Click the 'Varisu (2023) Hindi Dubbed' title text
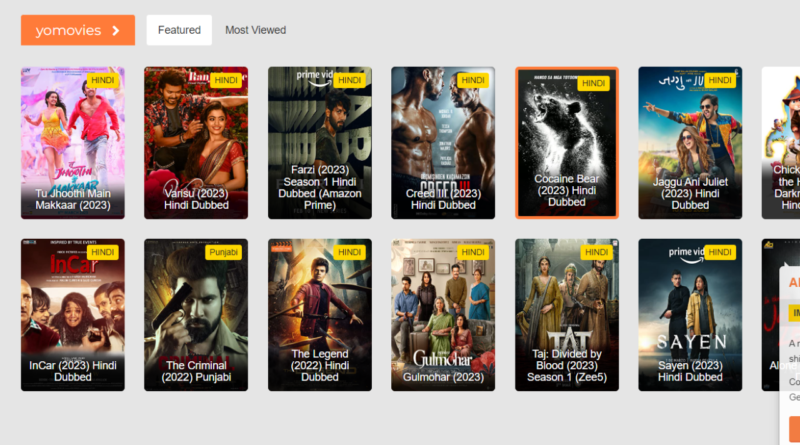 (196, 199)
